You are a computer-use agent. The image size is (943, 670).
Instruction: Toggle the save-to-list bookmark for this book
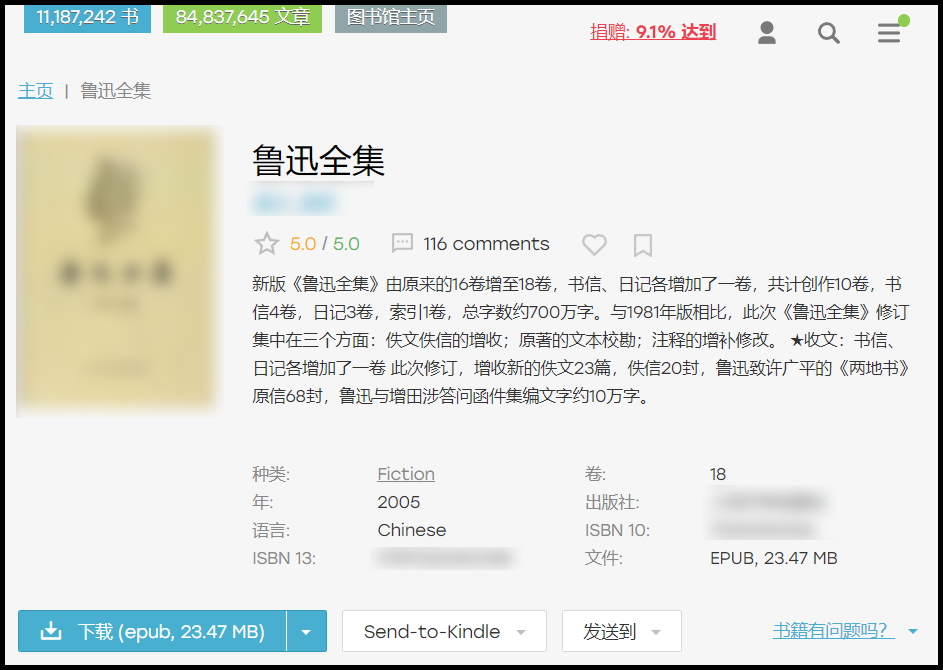tap(643, 244)
